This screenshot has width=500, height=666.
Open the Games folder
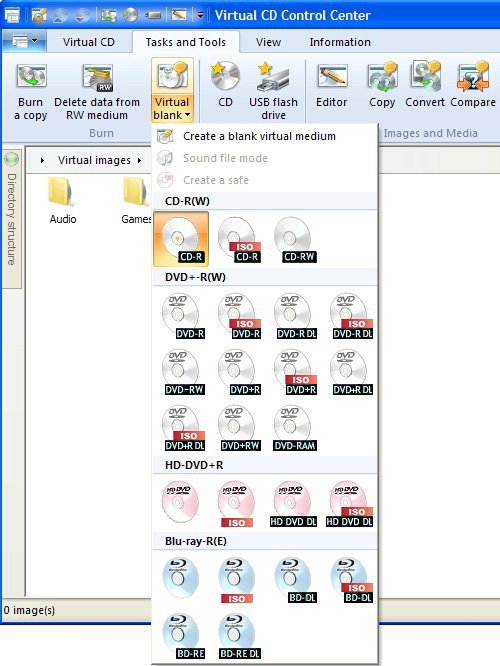click(x=136, y=201)
